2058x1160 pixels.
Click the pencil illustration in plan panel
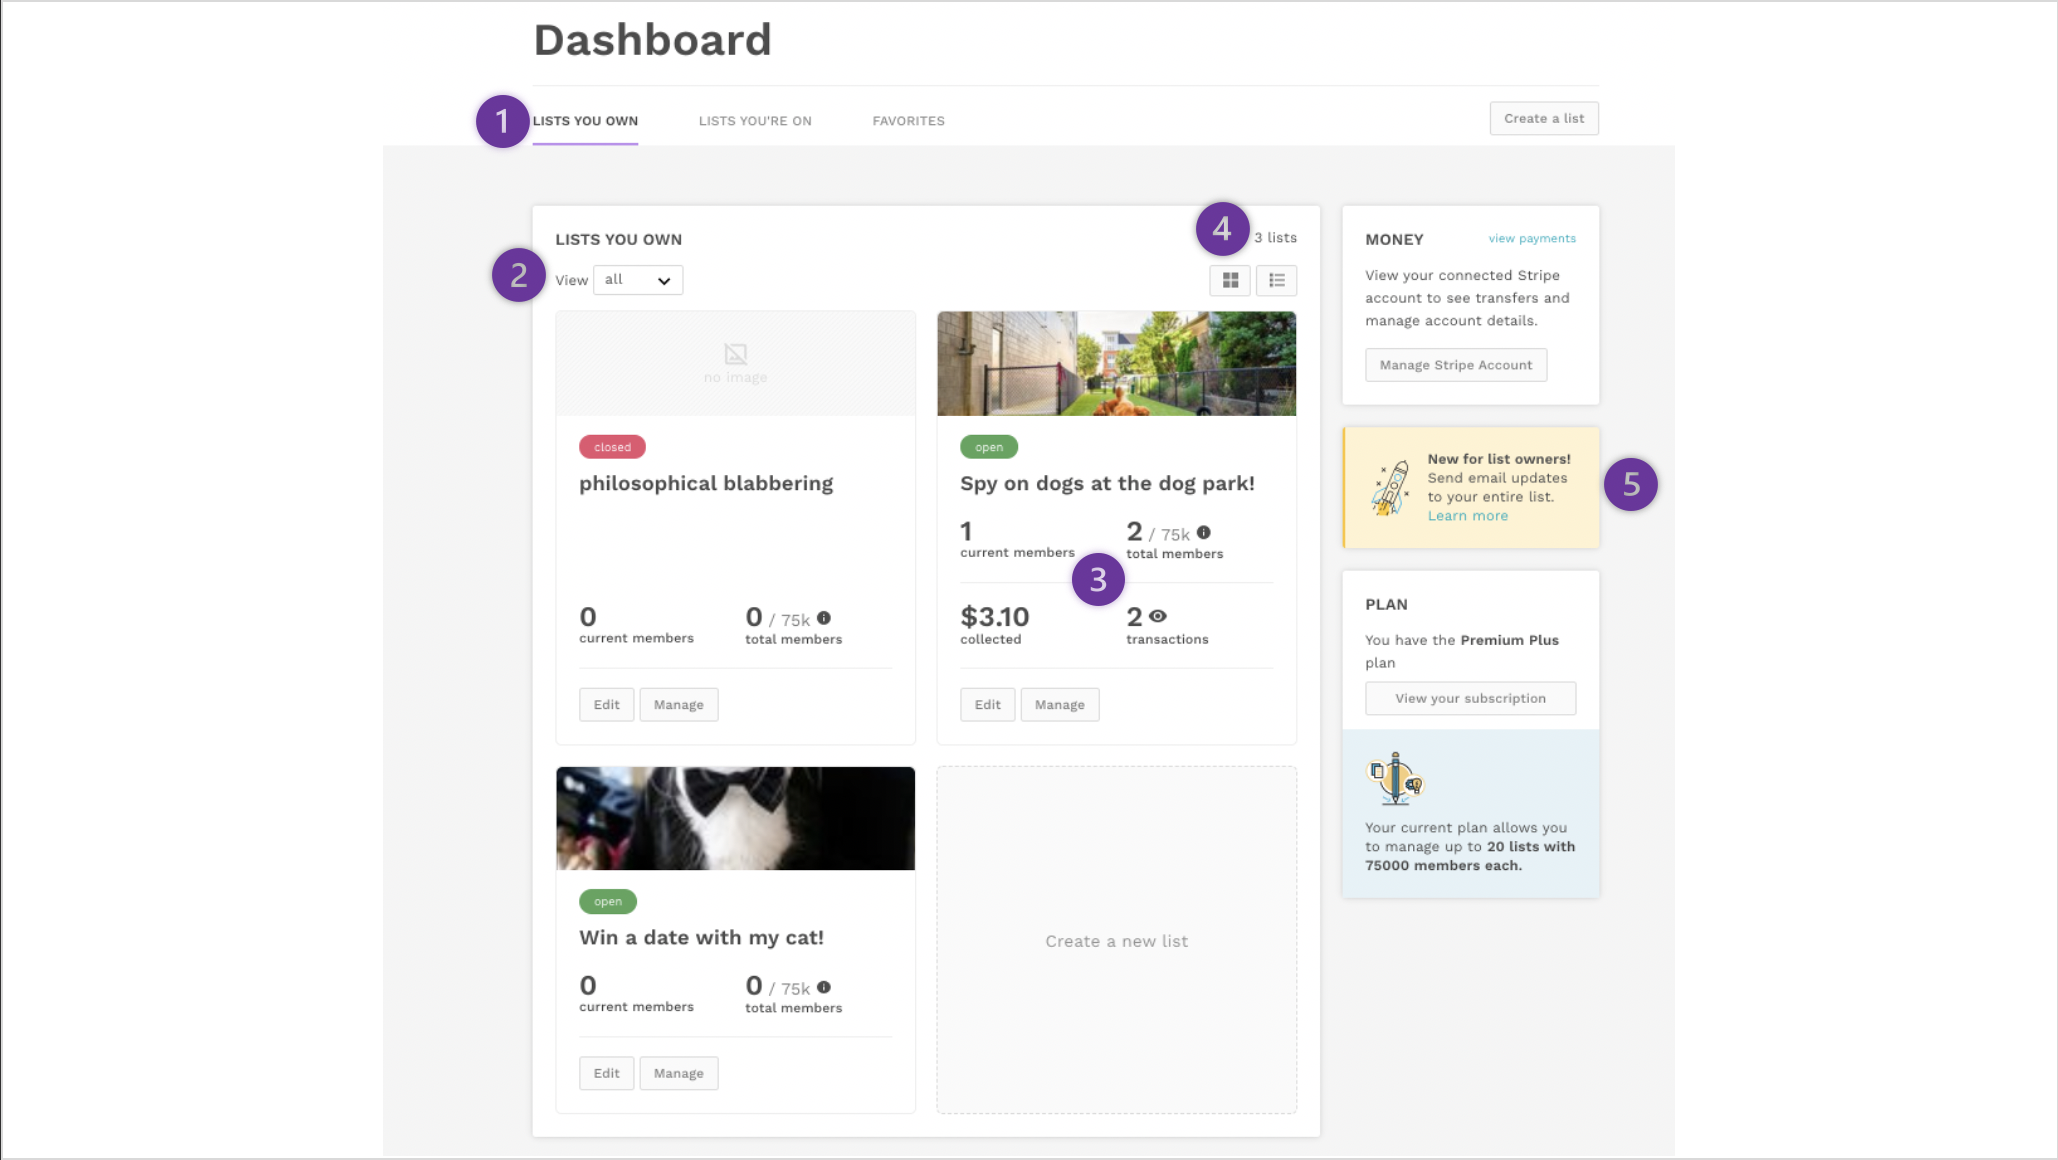pos(1394,779)
